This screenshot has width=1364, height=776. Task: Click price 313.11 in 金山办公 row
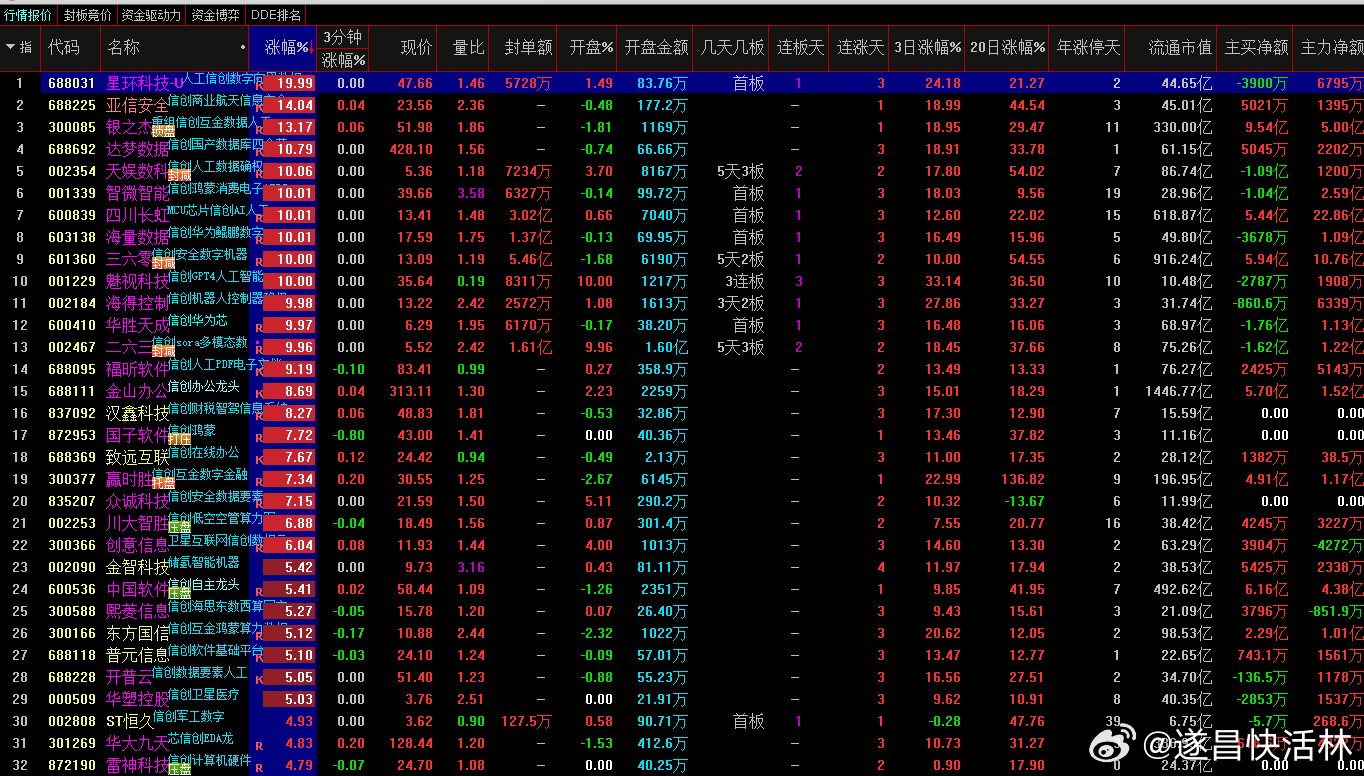[x=411, y=391]
